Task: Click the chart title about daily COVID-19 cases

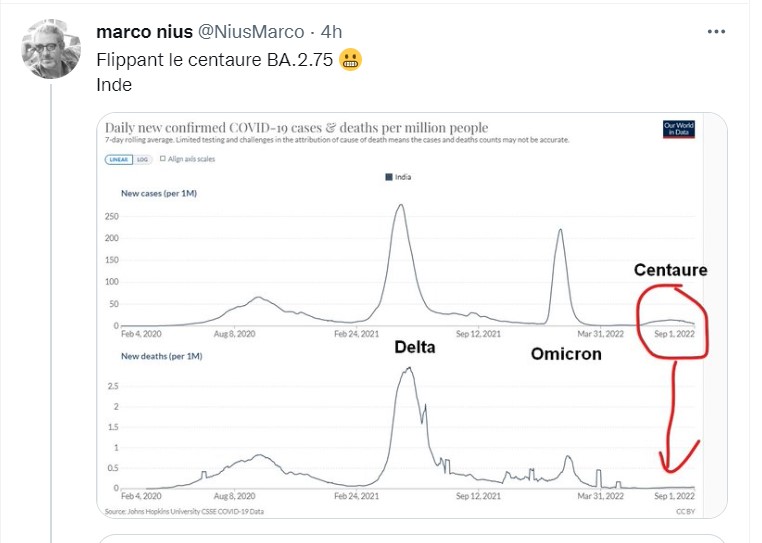Action: tap(297, 128)
